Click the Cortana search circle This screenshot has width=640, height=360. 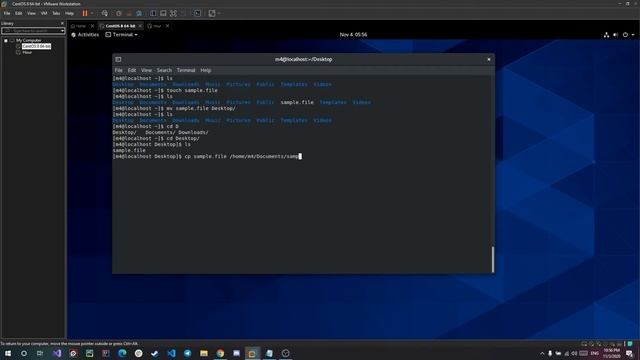tap(24, 353)
